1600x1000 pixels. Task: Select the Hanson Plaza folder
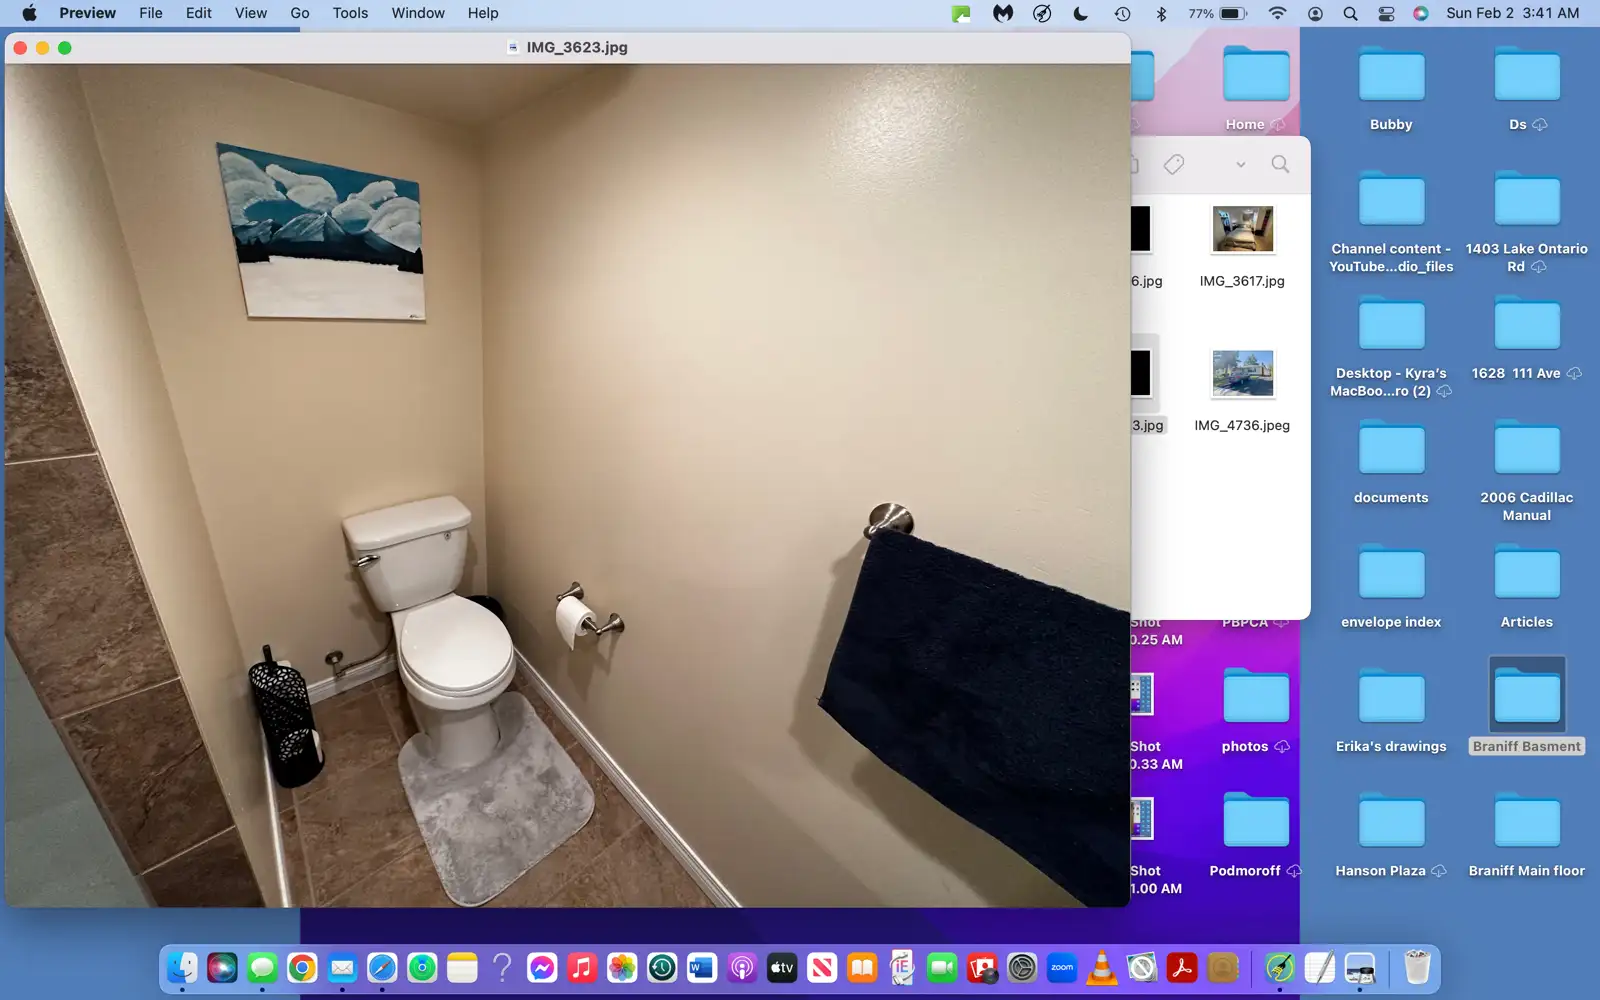1391,832
